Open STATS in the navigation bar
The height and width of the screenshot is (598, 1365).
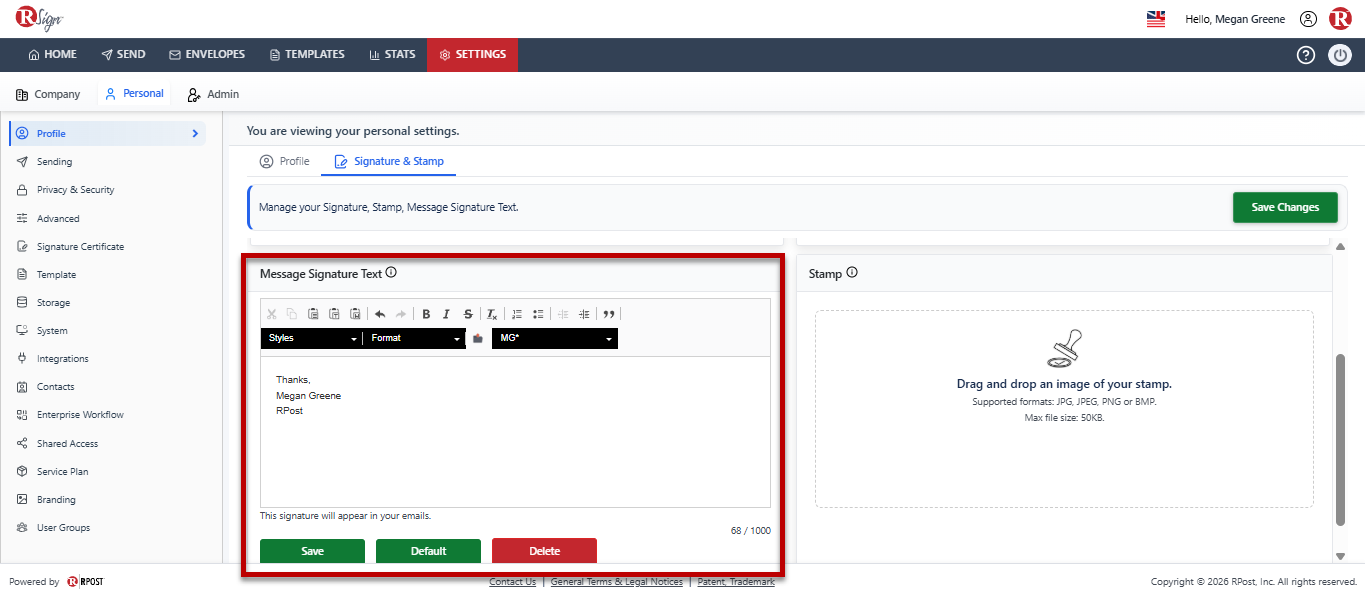392,54
